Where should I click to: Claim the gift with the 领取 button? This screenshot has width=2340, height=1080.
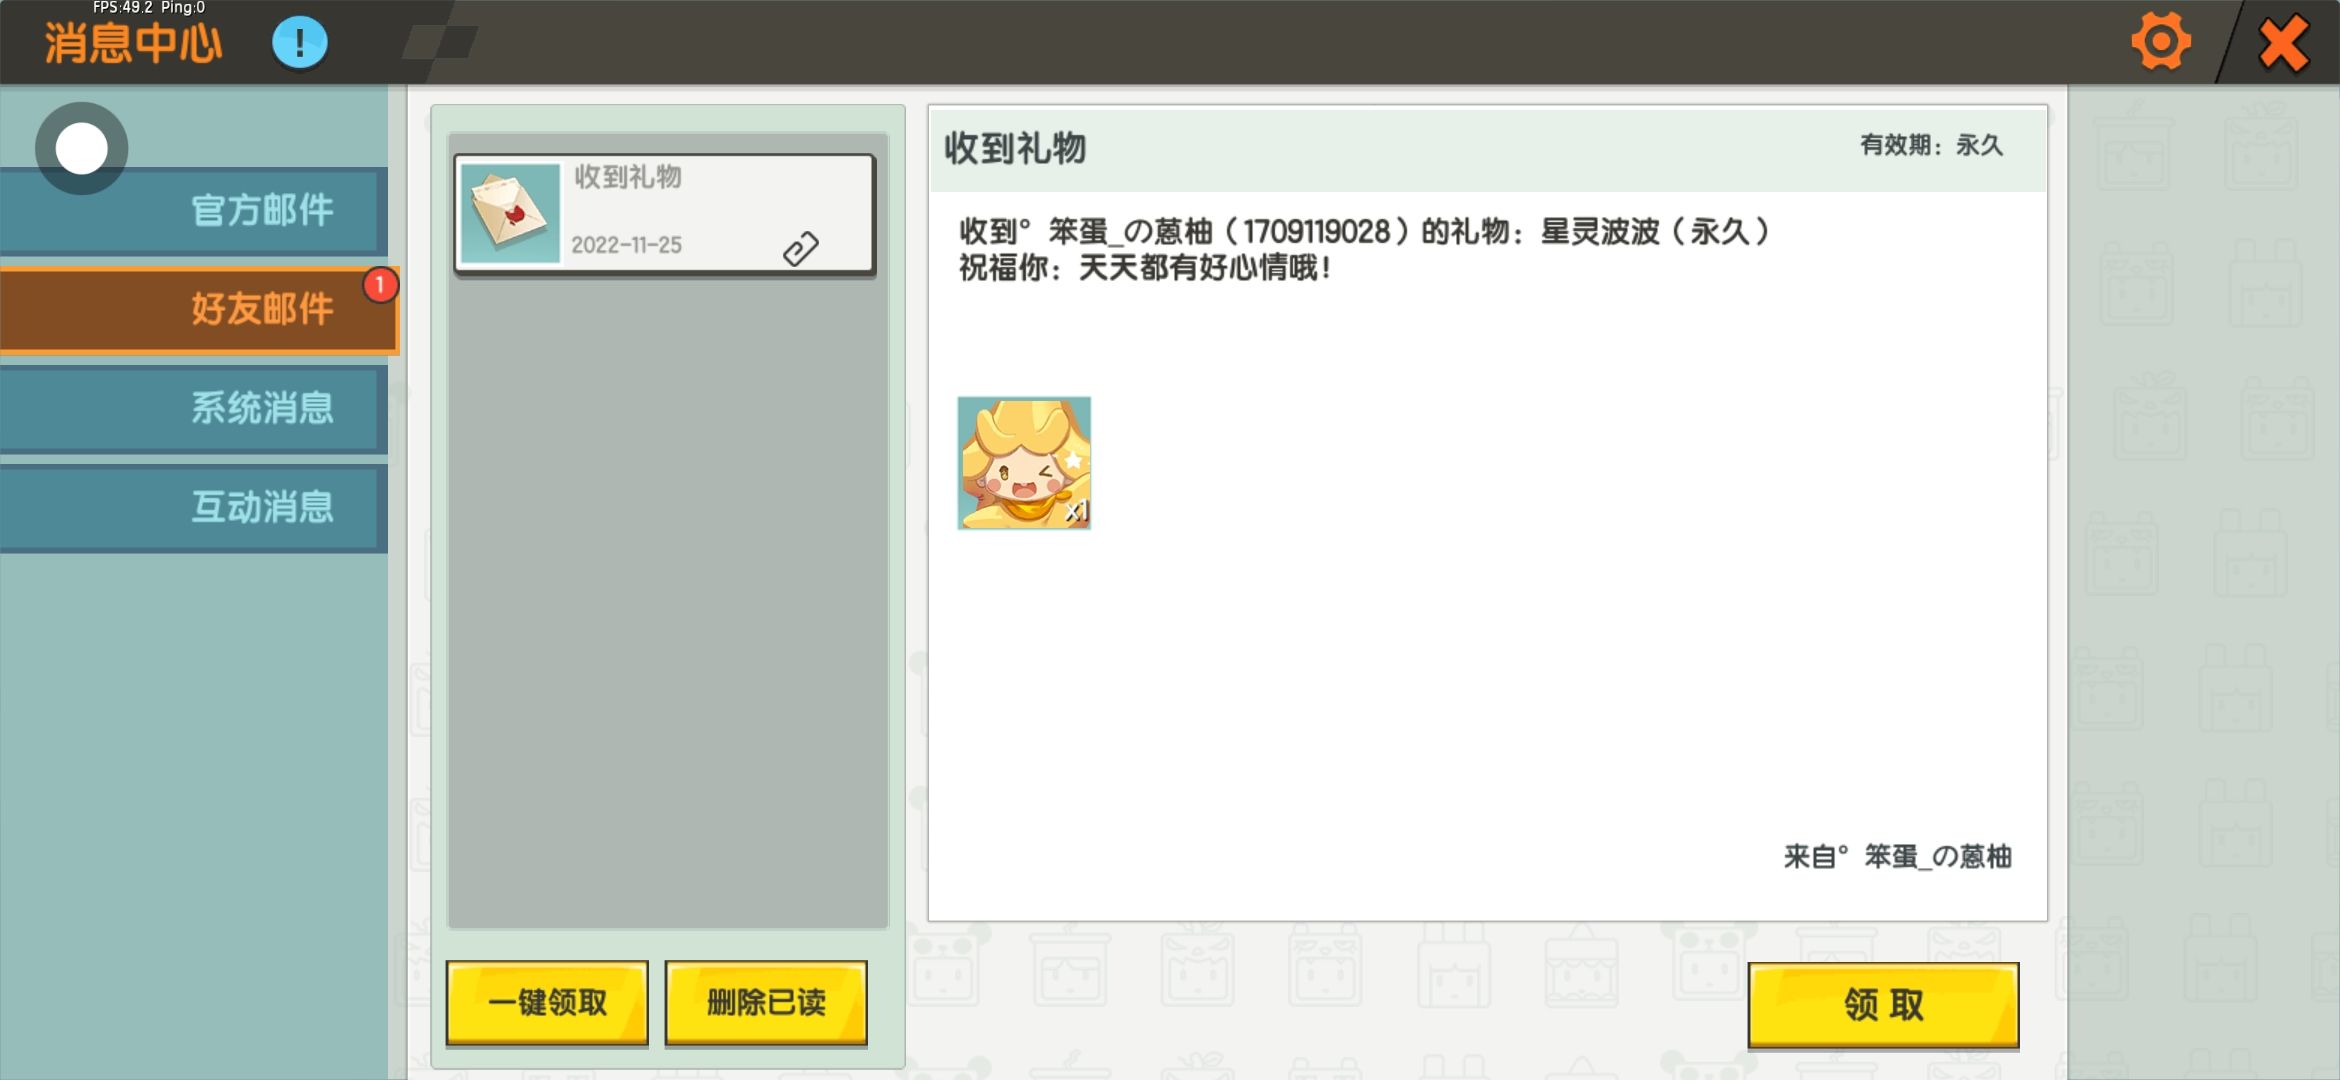click(1883, 1005)
